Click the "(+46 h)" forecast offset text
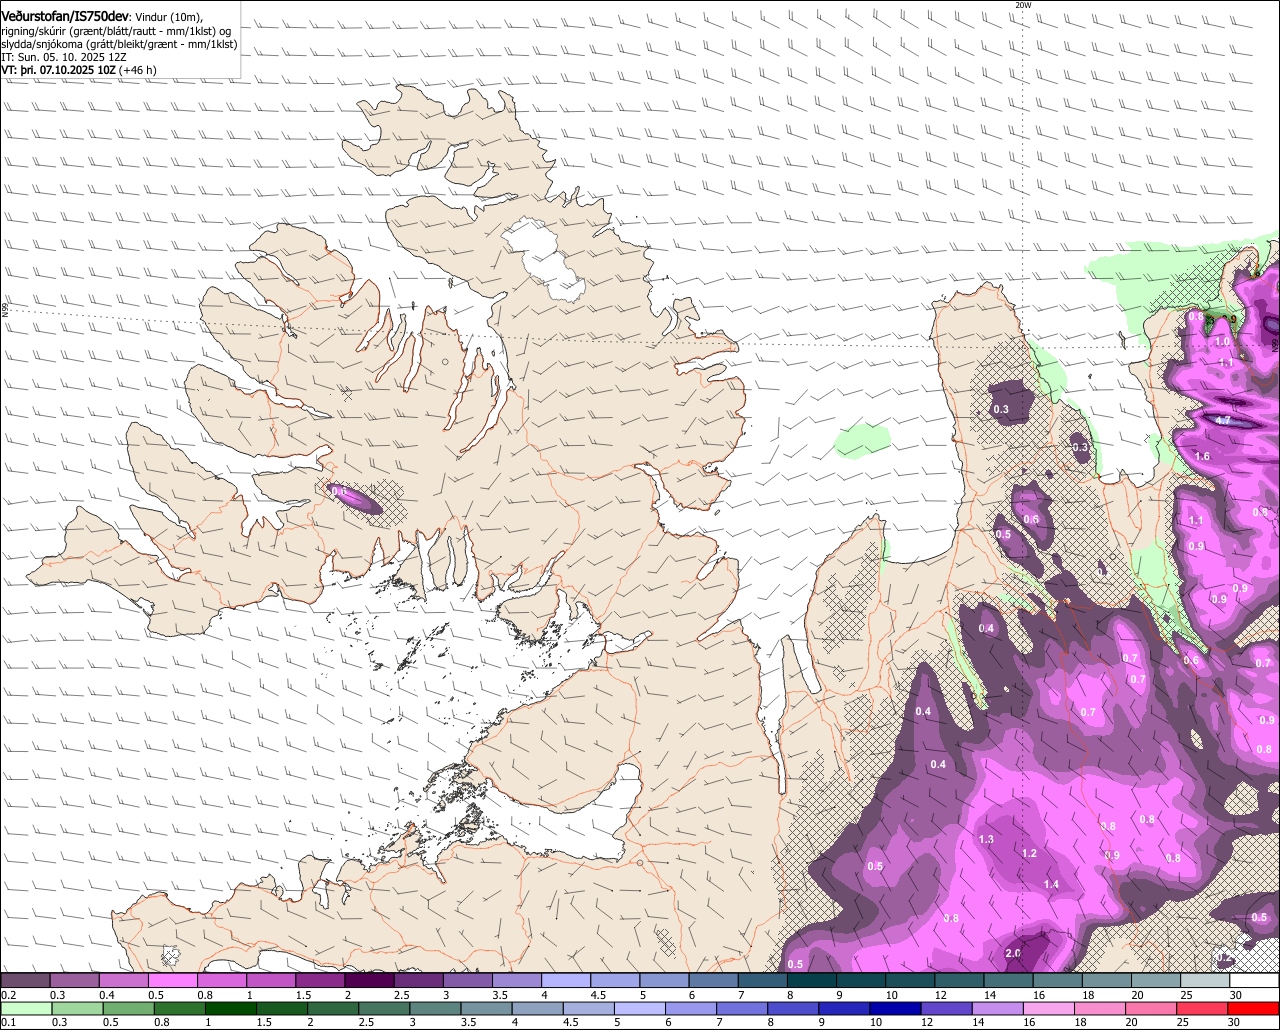Image resolution: width=1280 pixels, height=1030 pixels. click(x=138, y=70)
